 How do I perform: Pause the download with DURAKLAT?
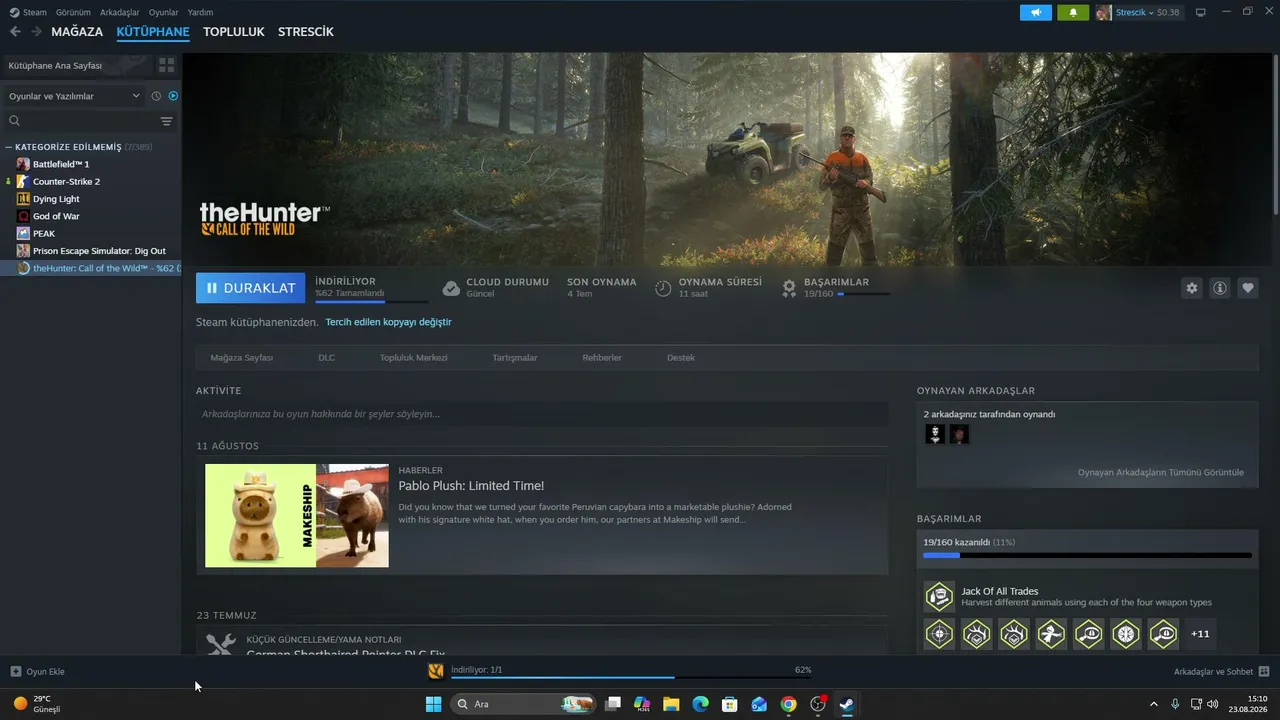pos(251,288)
